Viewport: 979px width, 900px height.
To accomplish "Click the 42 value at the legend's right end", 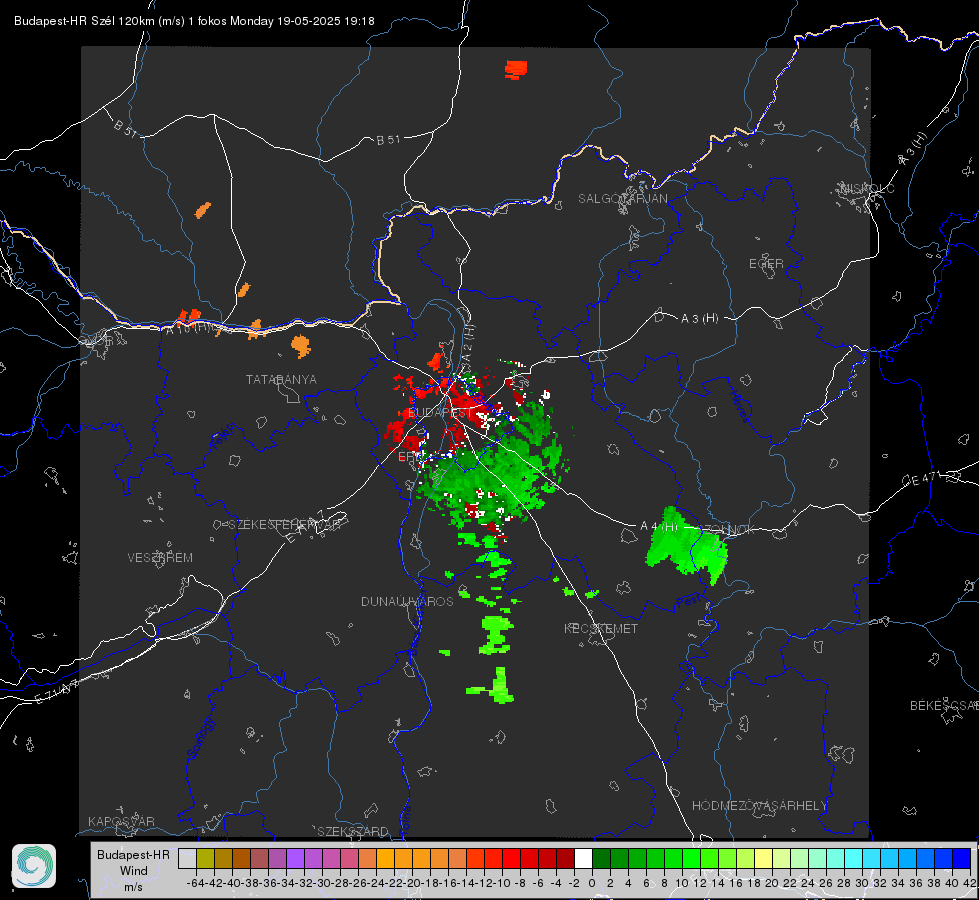I will pyautogui.click(x=969, y=883).
